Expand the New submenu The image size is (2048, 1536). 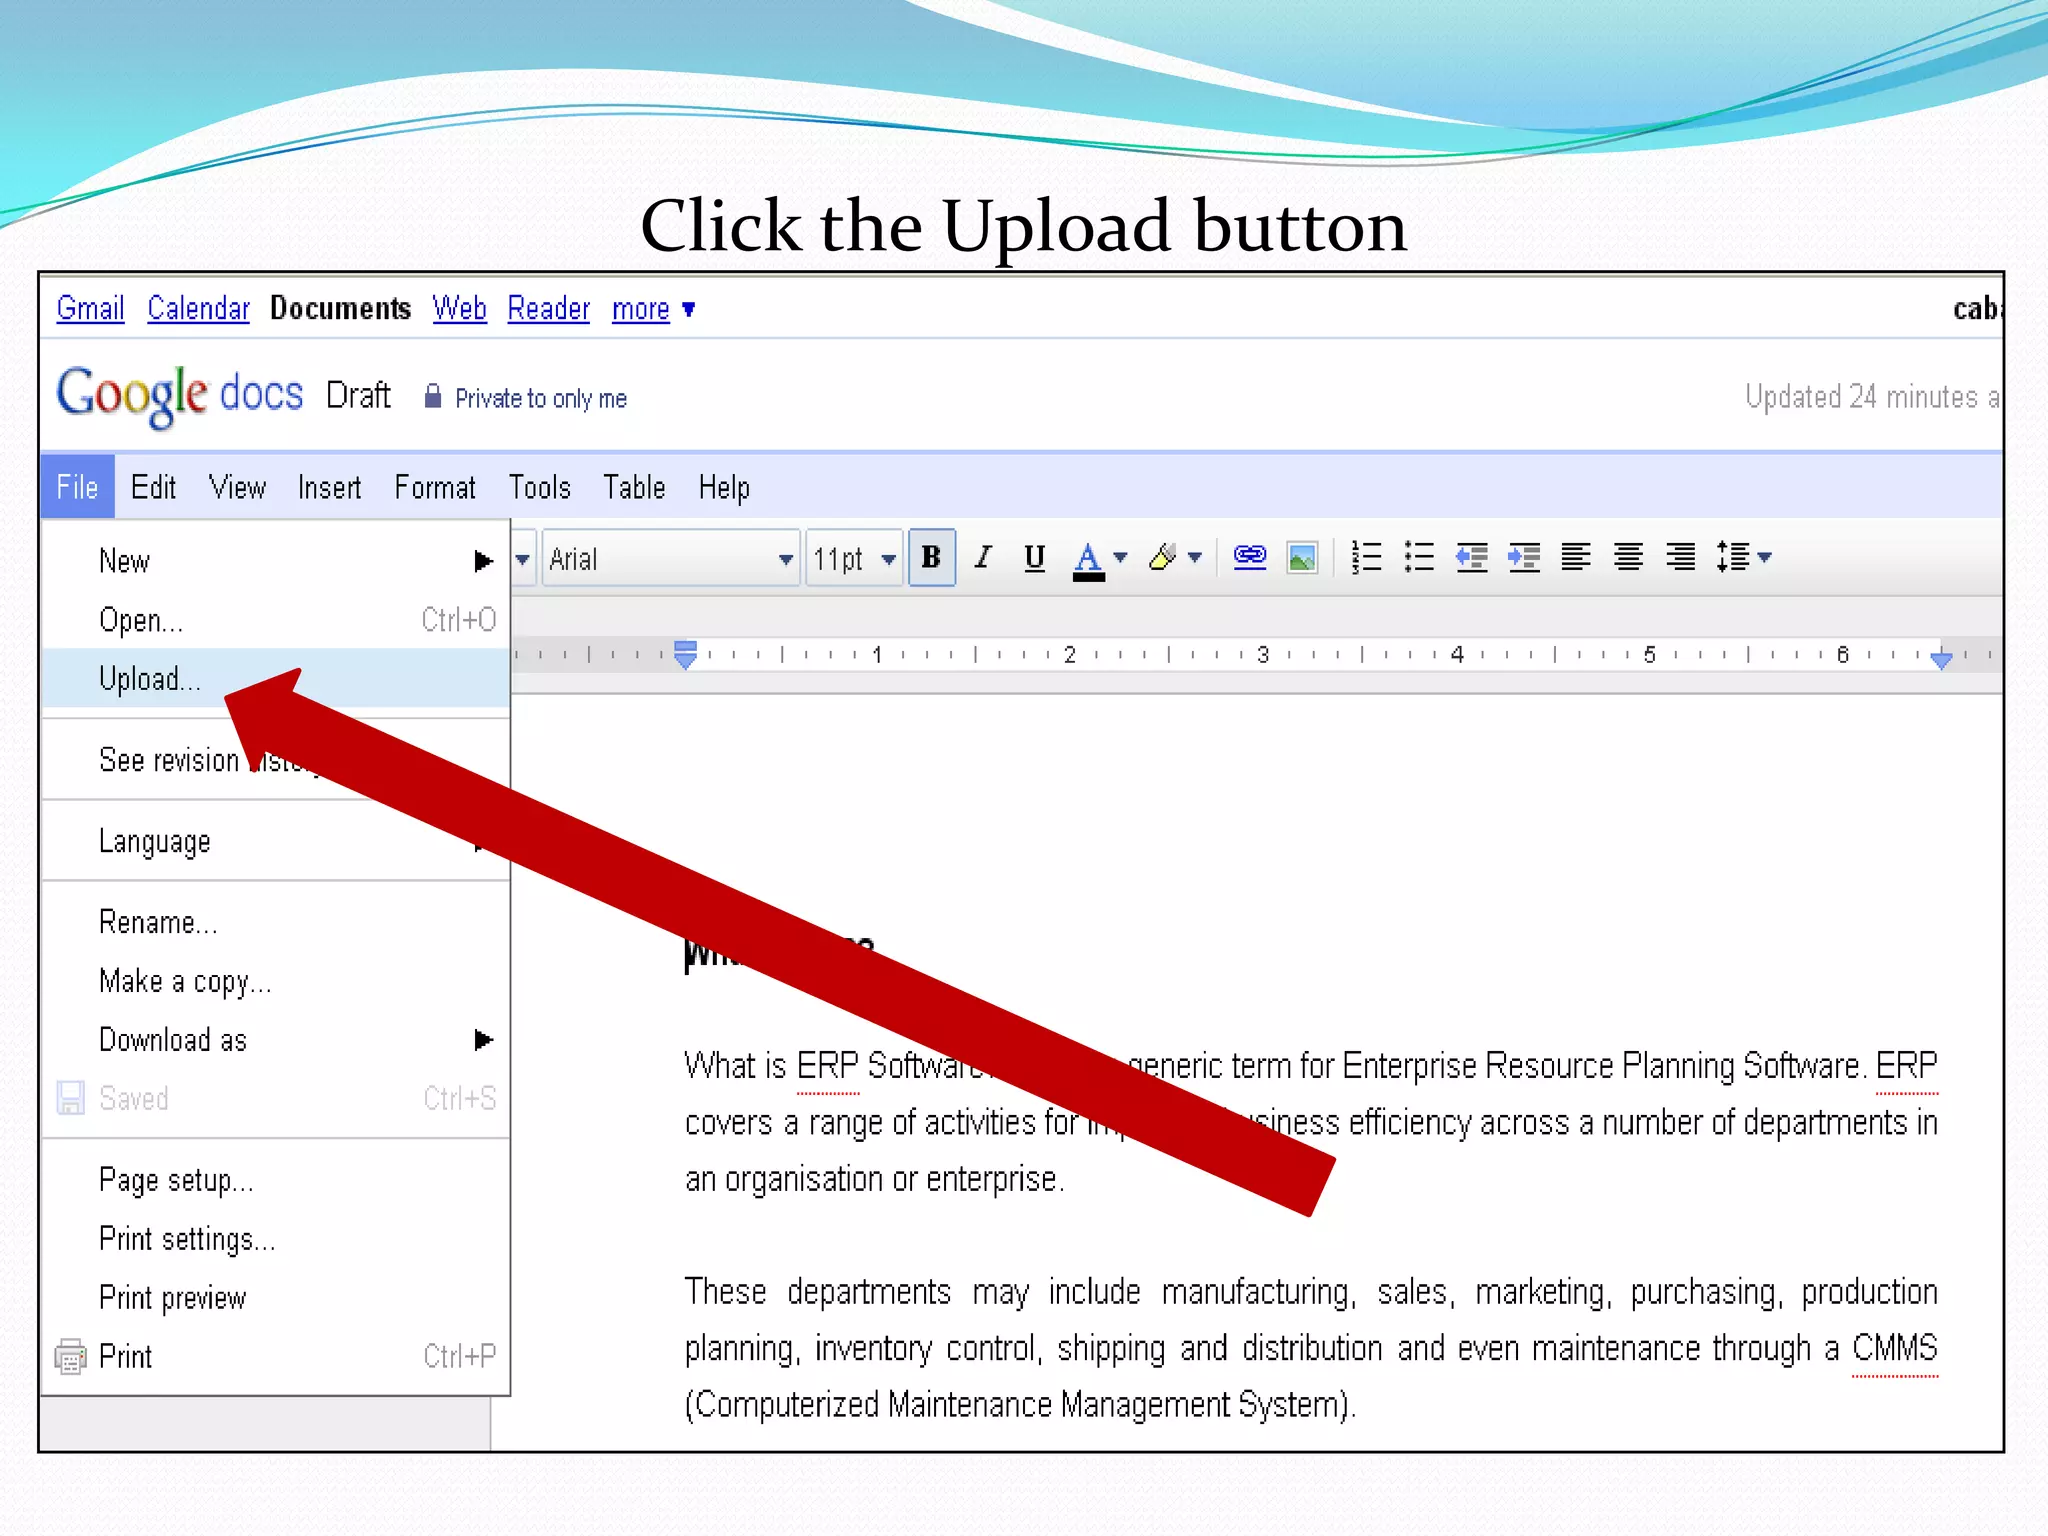point(276,560)
